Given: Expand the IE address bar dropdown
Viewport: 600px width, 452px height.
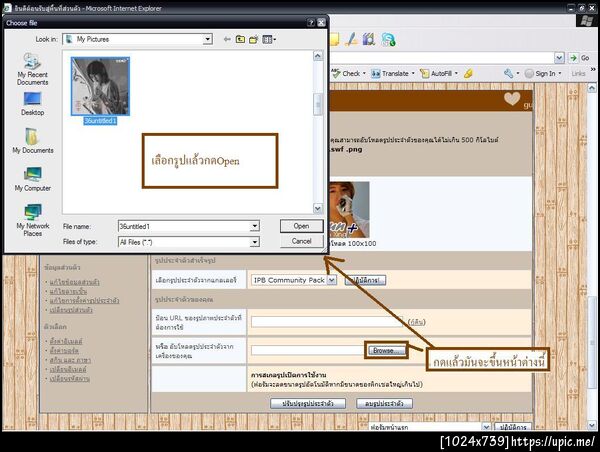Looking at the screenshot, I should click(559, 58).
